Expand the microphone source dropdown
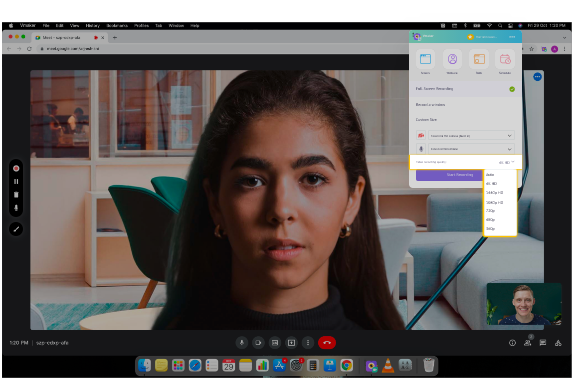Viewport: 572px width, 378px height. (471, 149)
